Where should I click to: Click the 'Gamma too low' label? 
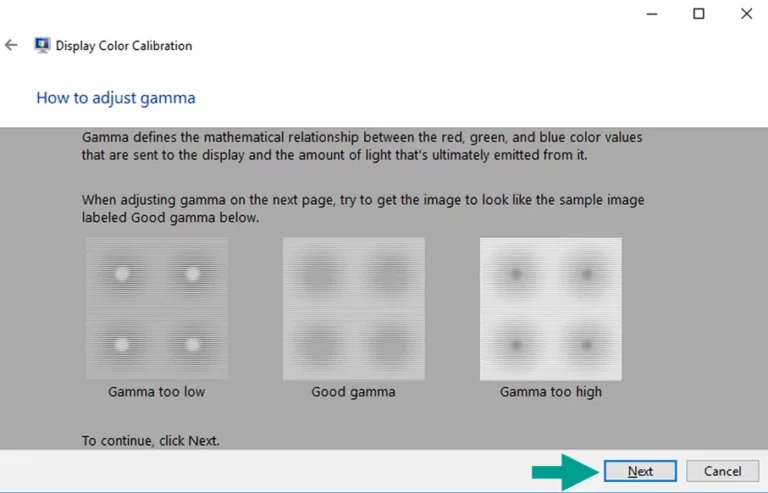[157, 392]
